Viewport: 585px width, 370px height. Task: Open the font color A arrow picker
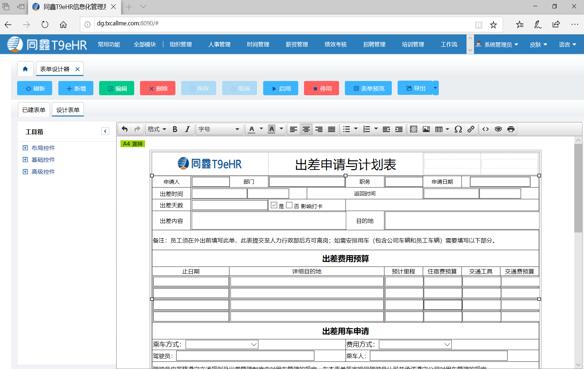261,129
